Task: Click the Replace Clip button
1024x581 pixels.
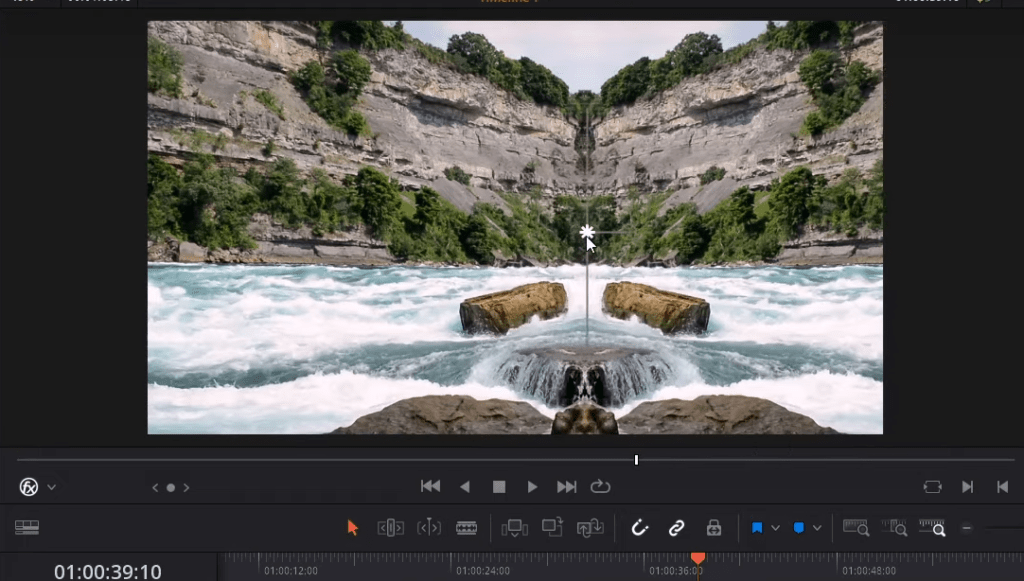Action: click(x=590, y=527)
